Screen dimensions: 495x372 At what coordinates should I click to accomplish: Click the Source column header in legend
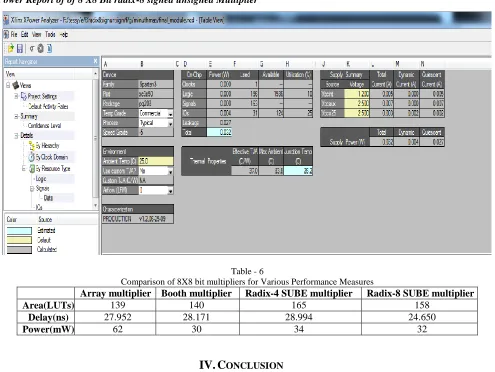[45, 220]
